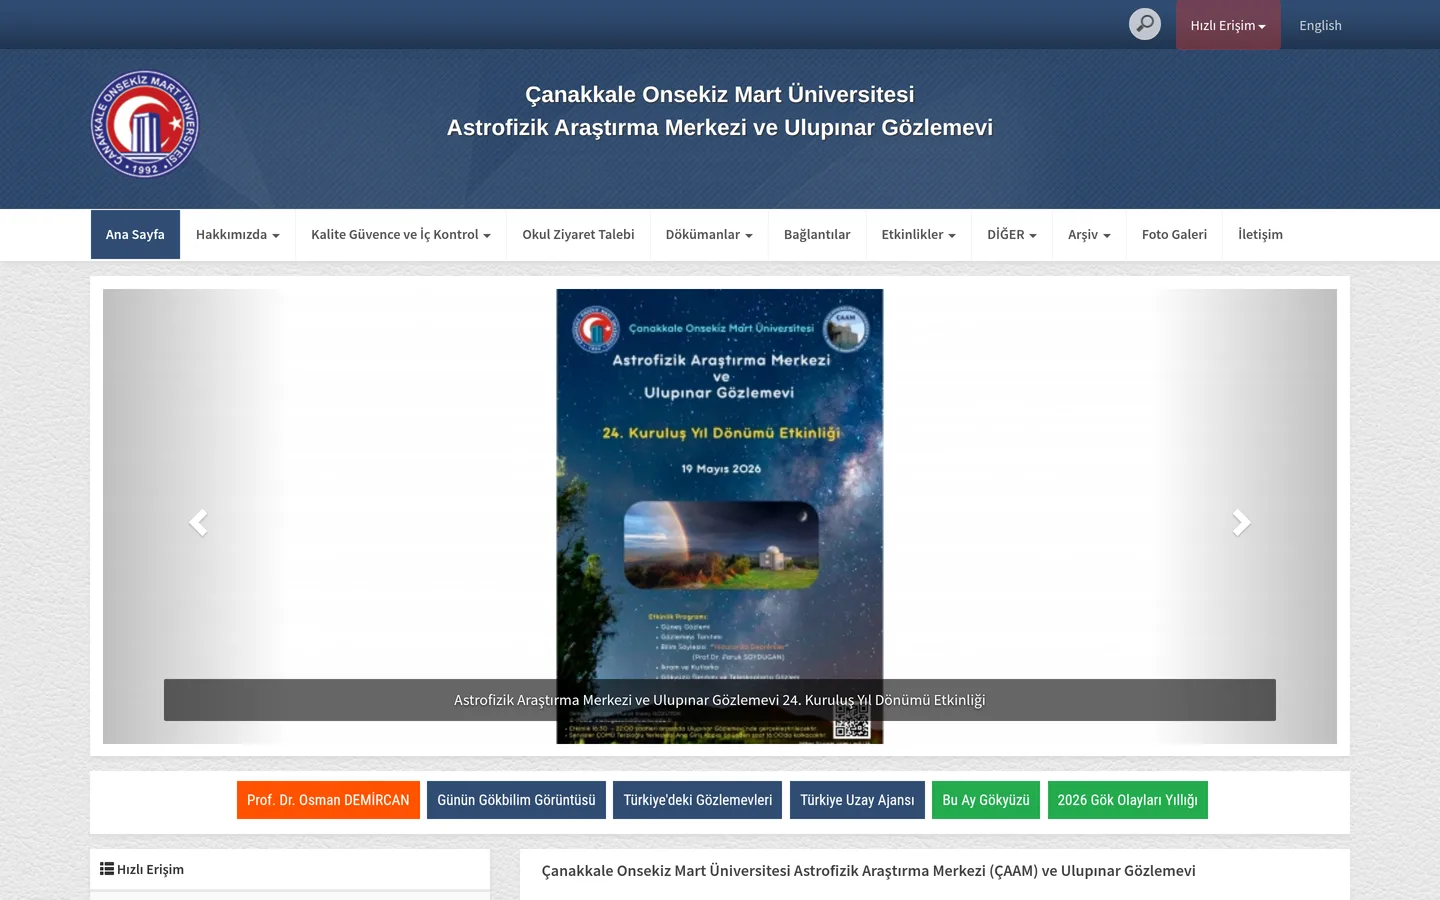
Task: Expand the Arşiv menu
Action: point(1089,235)
